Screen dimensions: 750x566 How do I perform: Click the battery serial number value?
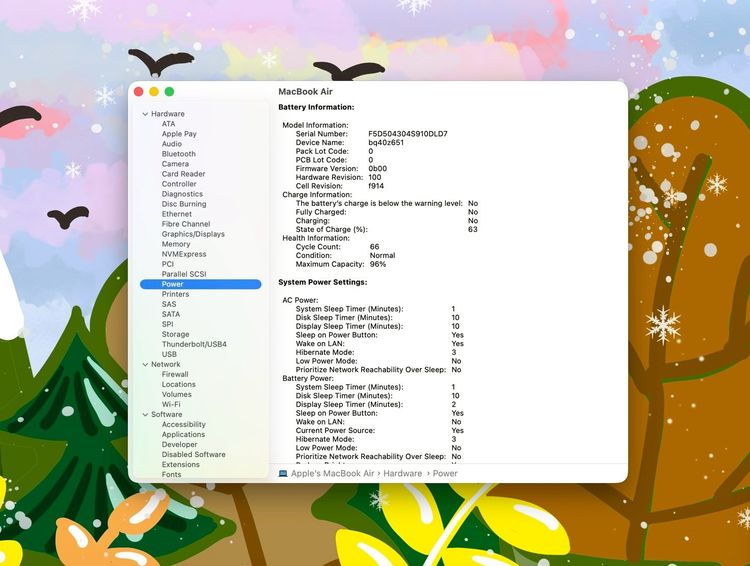(407, 133)
